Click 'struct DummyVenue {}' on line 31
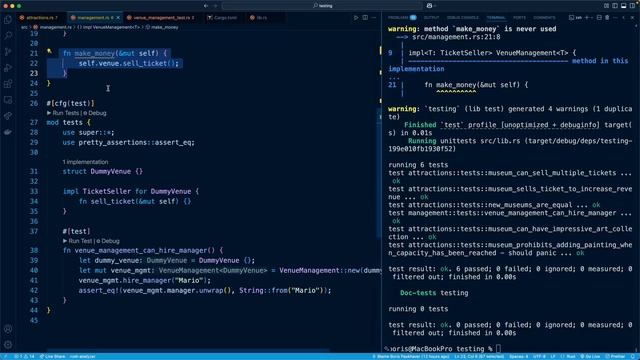Screen dimensions: 640x360 click(x=102, y=171)
